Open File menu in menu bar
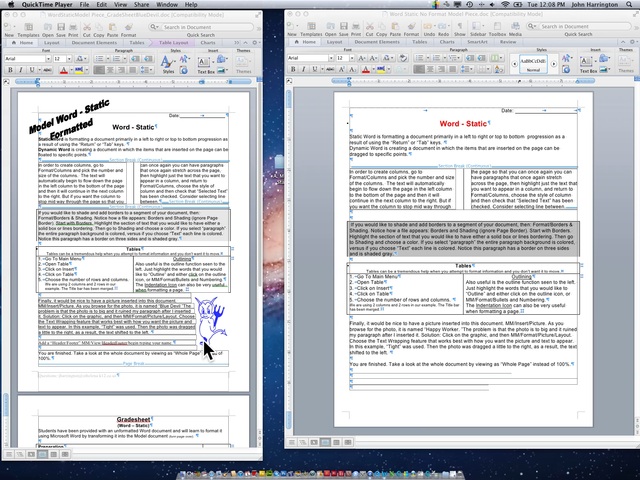Viewport: 640px width, 480px height. point(84,4)
